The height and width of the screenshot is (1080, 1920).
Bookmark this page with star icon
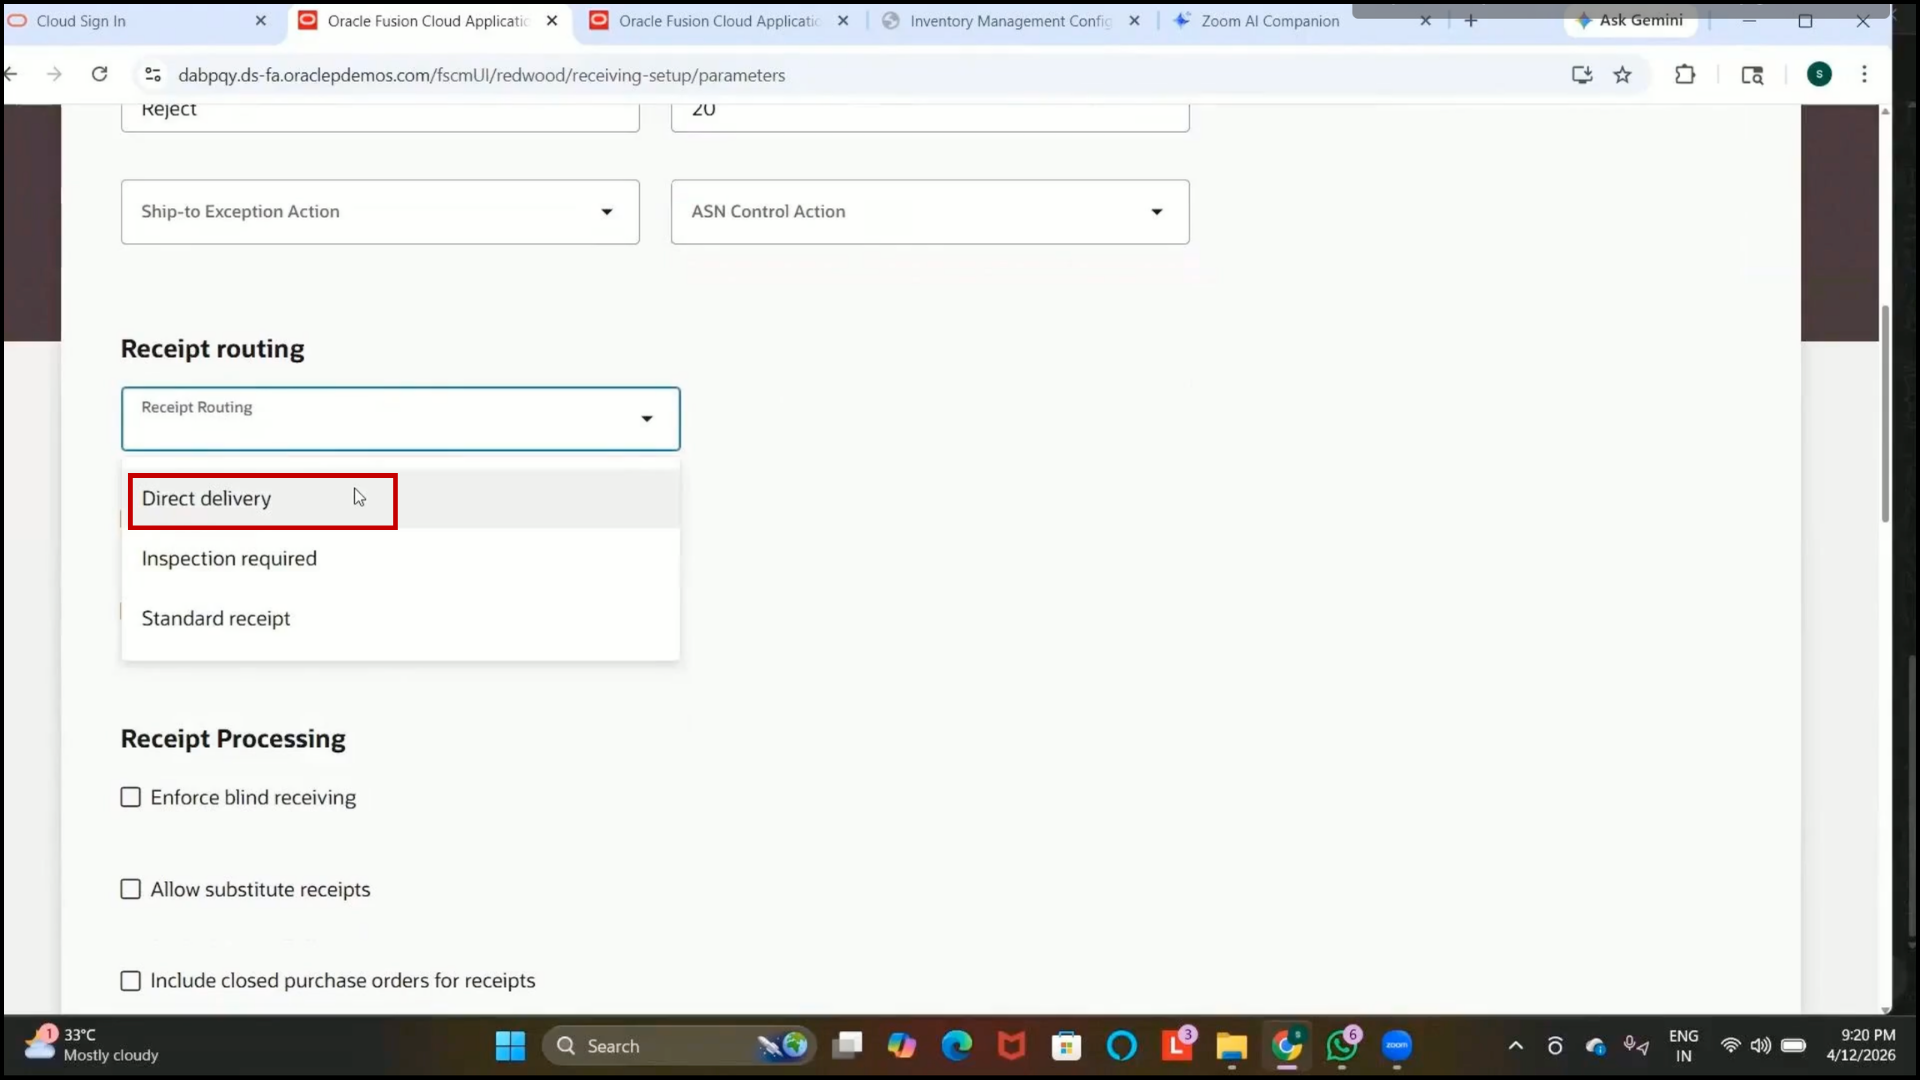(x=1623, y=75)
